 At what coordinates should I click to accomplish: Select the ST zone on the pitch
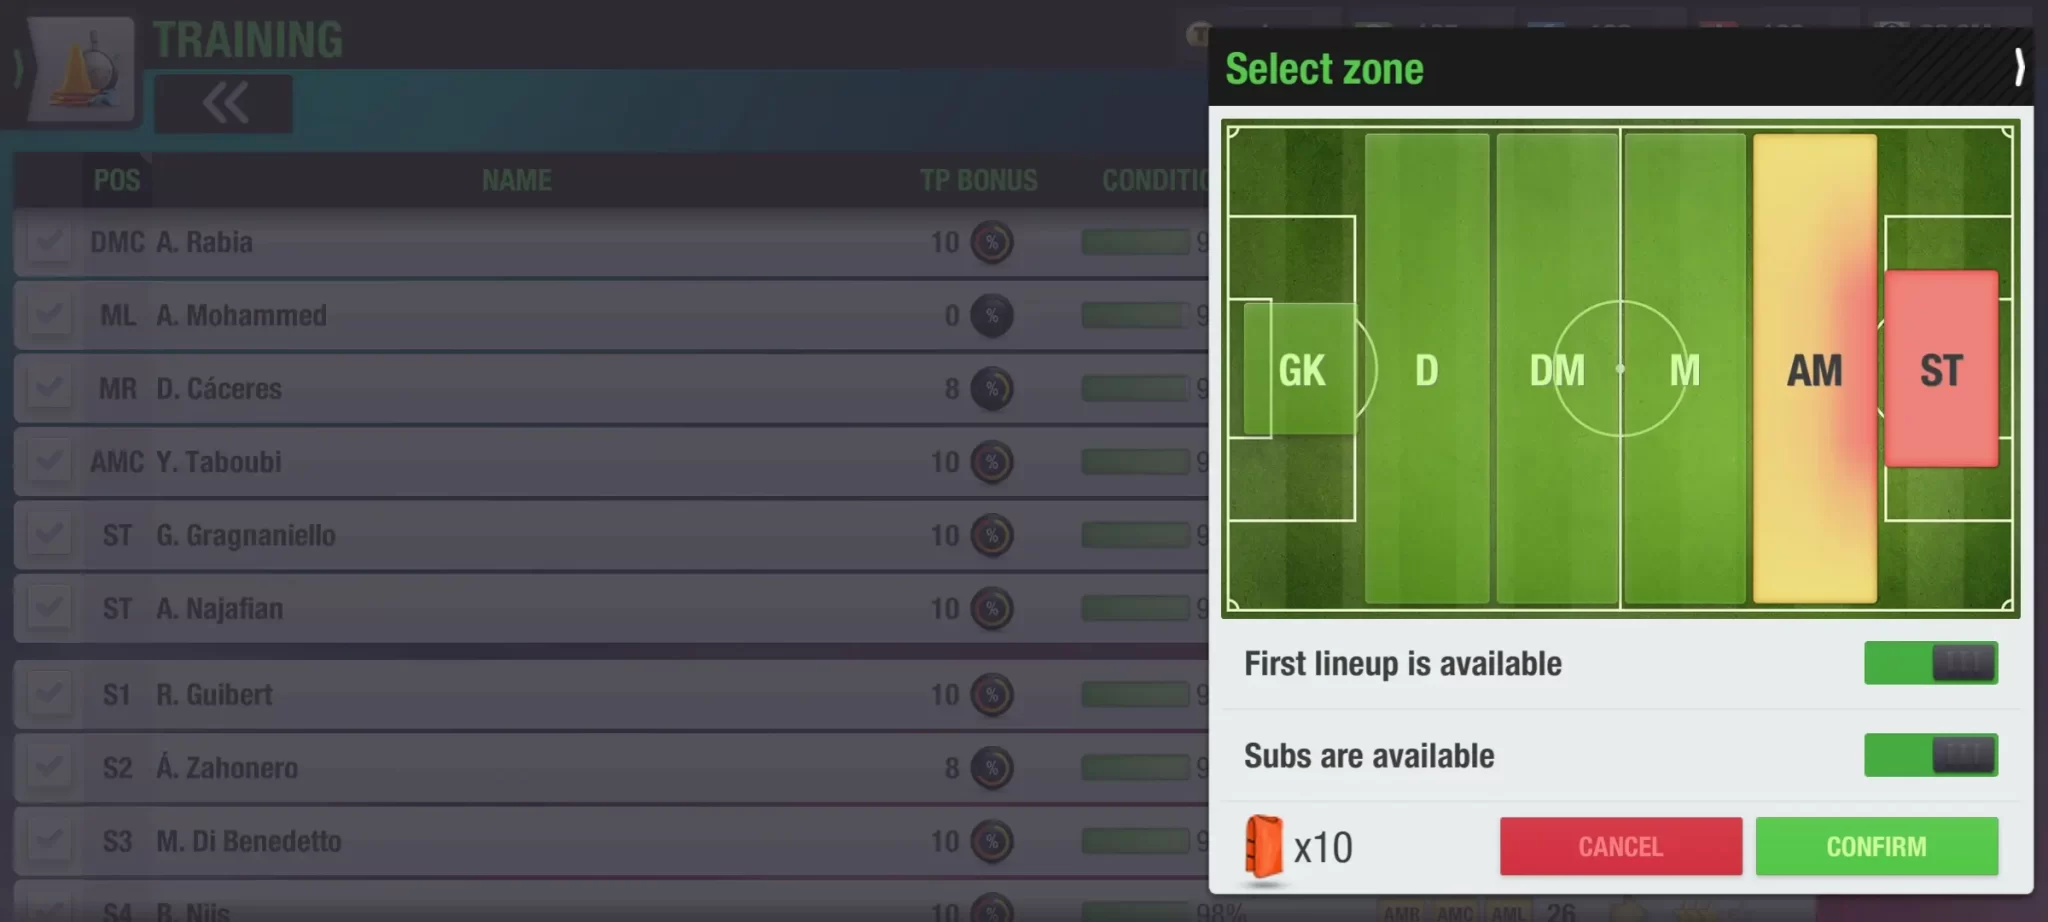tap(1941, 369)
